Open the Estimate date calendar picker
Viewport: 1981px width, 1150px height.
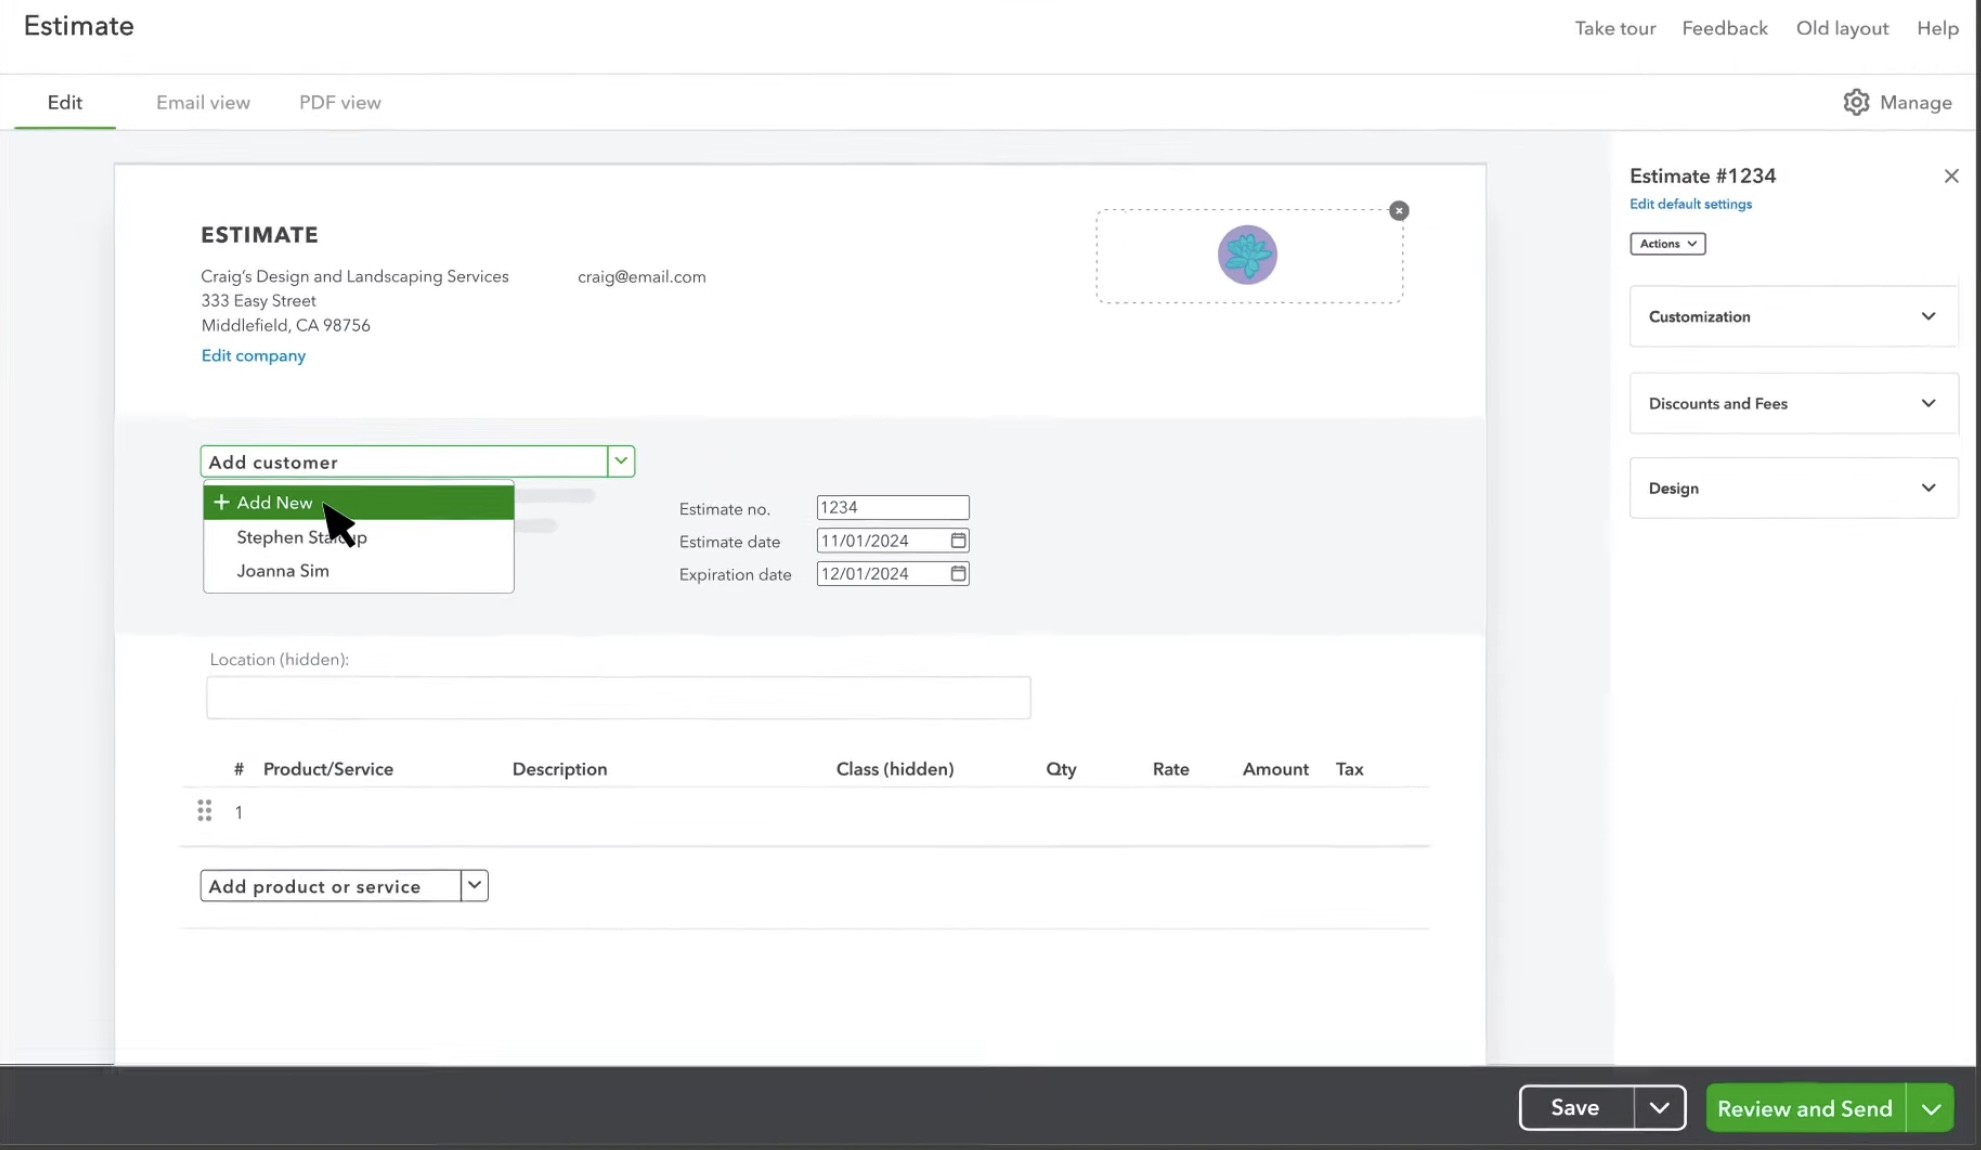pos(958,541)
